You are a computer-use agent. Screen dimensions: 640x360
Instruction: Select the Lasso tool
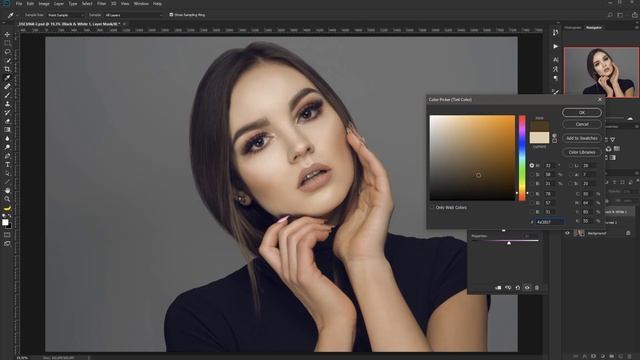(x=7, y=52)
